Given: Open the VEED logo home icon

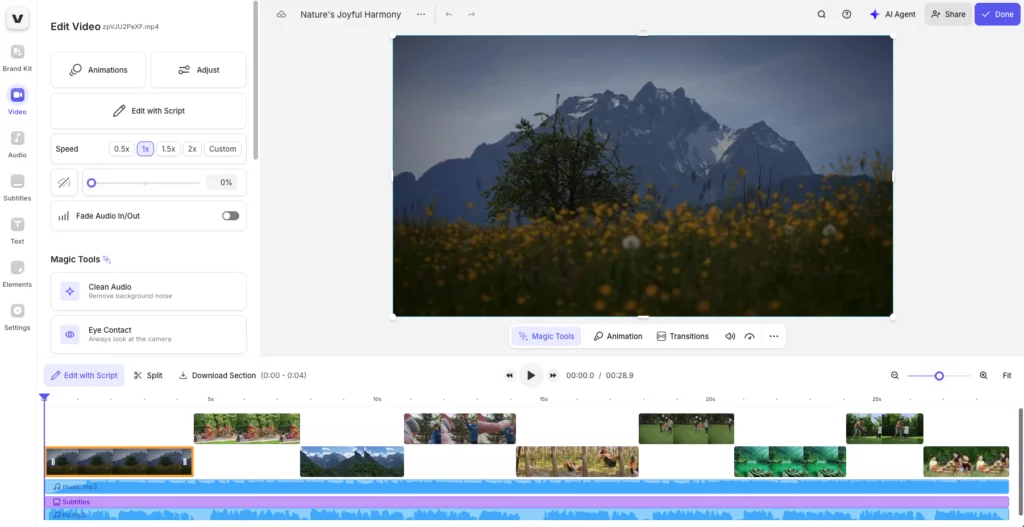Looking at the screenshot, I should tap(18, 18).
